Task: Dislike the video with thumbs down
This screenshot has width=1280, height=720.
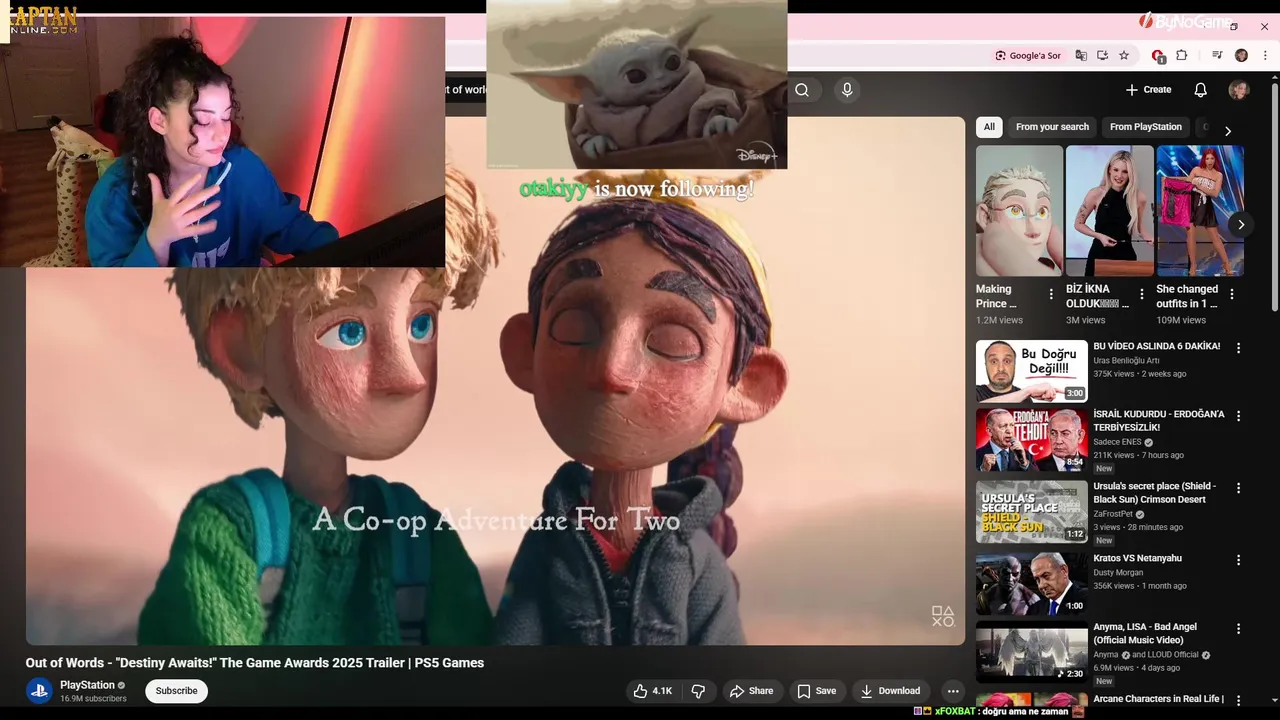Action: point(698,691)
